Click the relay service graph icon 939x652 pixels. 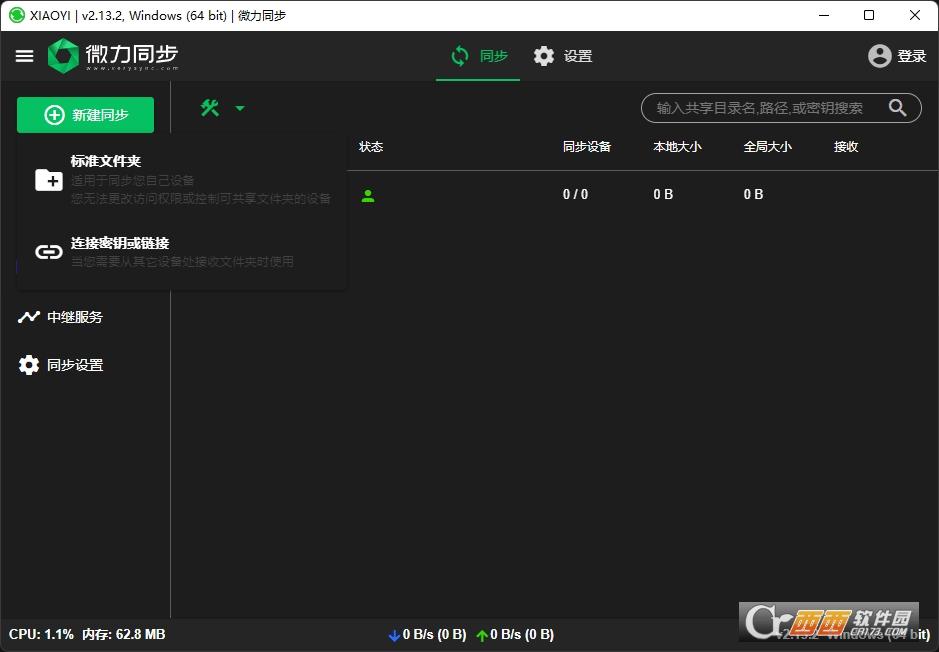tap(29, 317)
